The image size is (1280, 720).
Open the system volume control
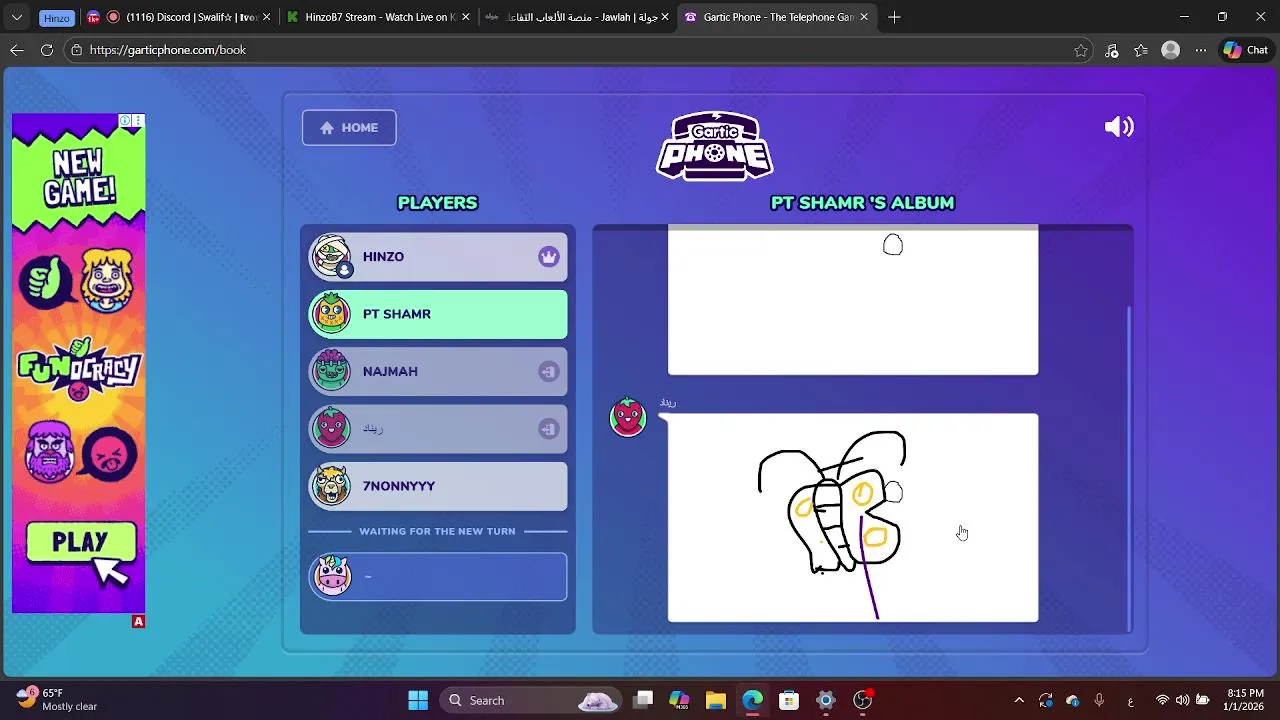point(1182,700)
